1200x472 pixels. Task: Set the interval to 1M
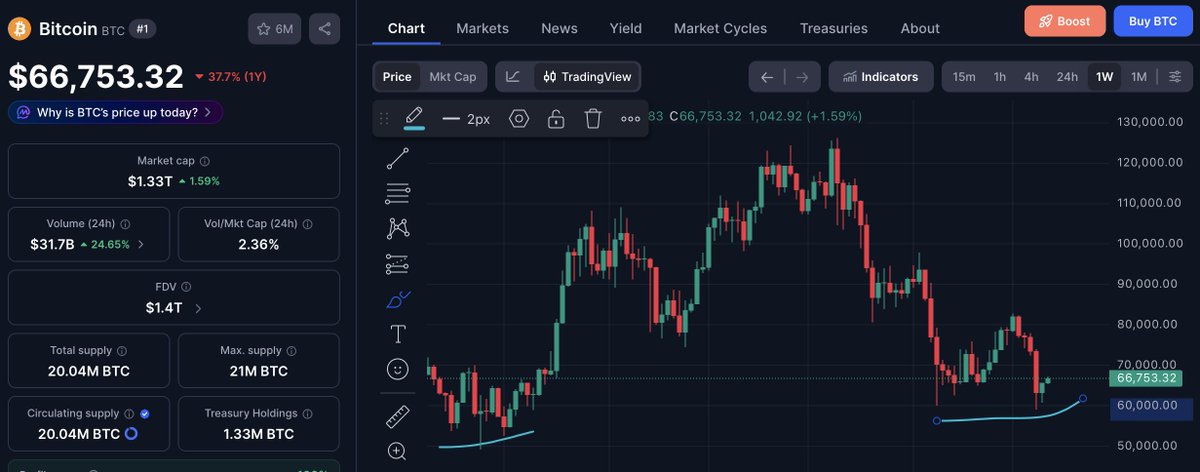[1138, 77]
